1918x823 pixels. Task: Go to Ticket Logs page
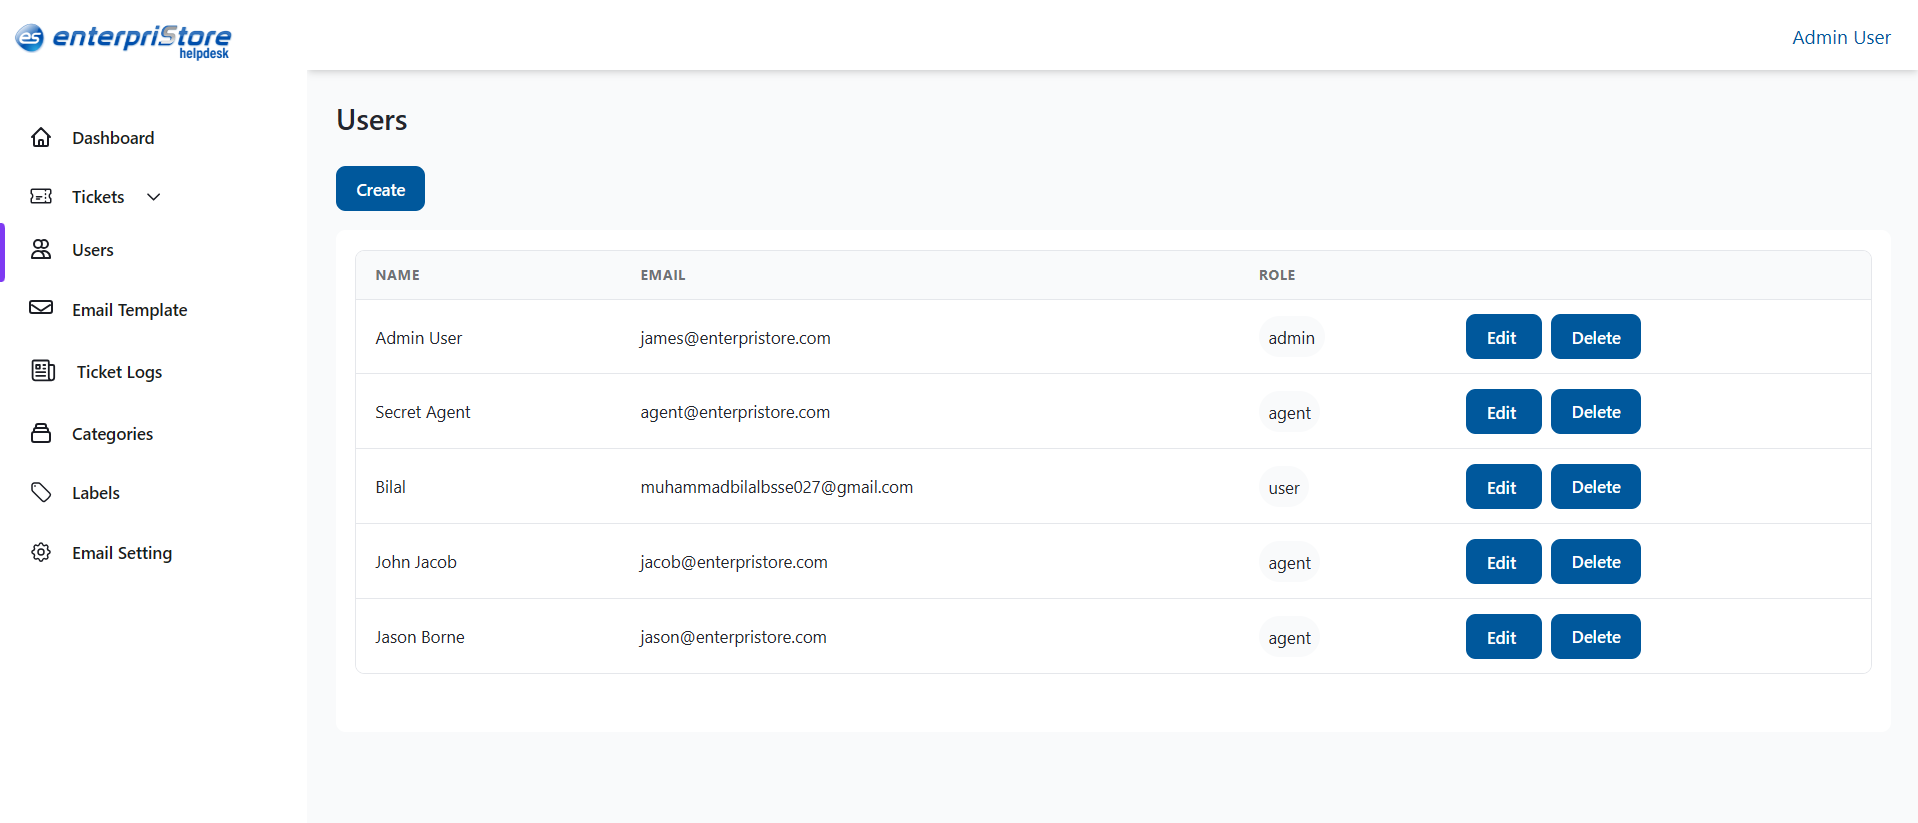click(119, 372)
